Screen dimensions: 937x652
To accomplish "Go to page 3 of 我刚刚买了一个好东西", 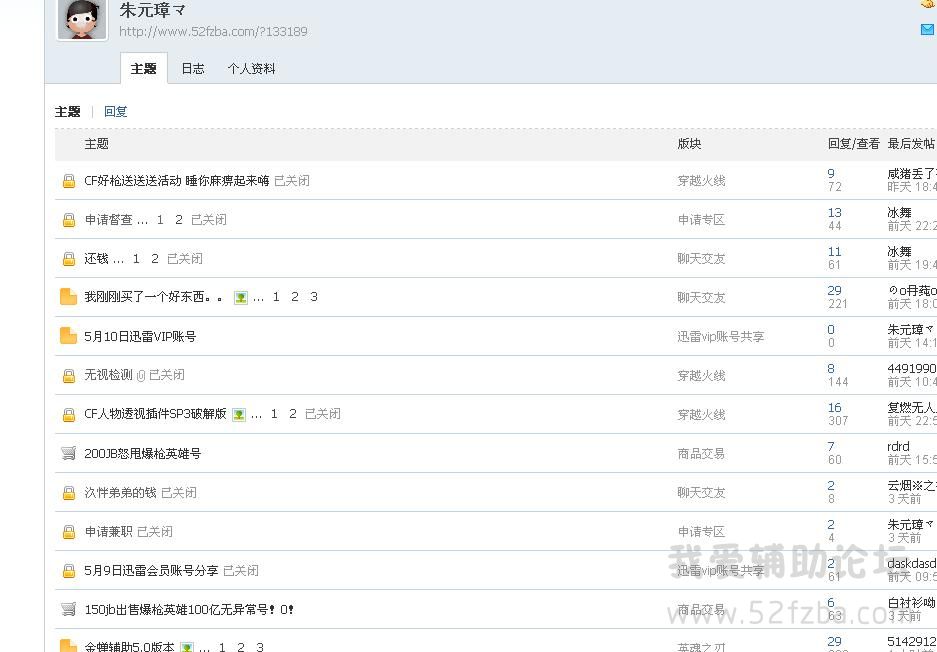I will [314, 296].
